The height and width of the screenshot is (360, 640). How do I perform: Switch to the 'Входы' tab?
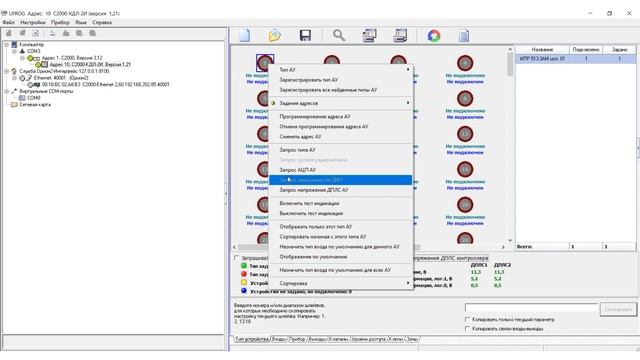pyautogui.click(x=279, y=339)
